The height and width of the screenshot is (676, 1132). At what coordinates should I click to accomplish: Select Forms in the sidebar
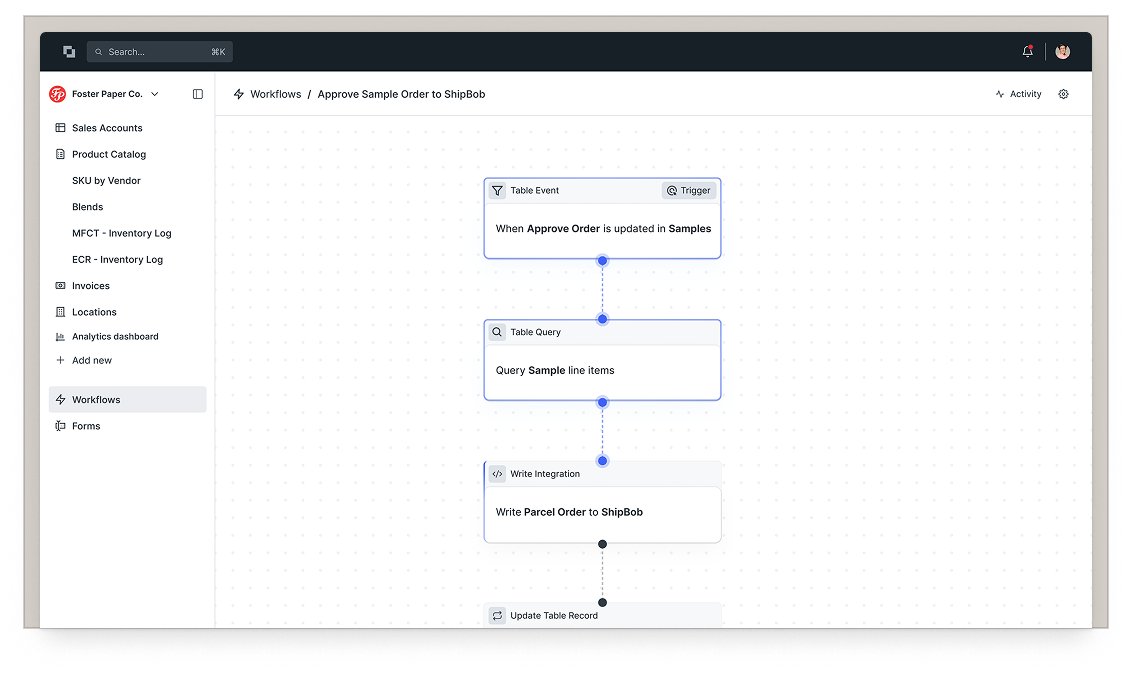(86, 426)
